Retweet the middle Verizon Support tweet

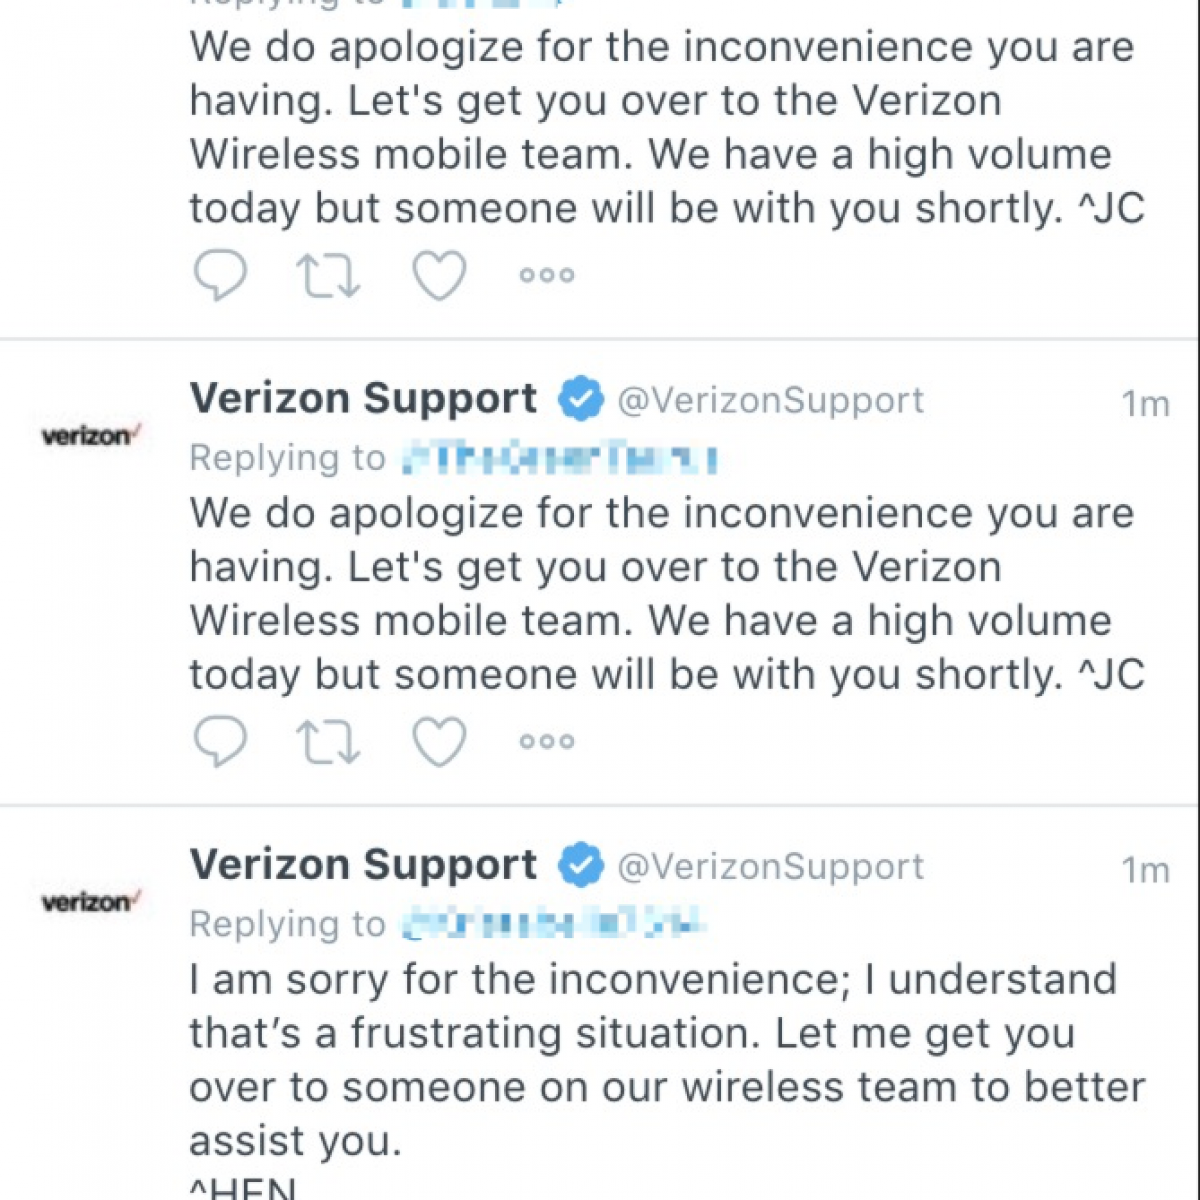[x=328, y=741]
